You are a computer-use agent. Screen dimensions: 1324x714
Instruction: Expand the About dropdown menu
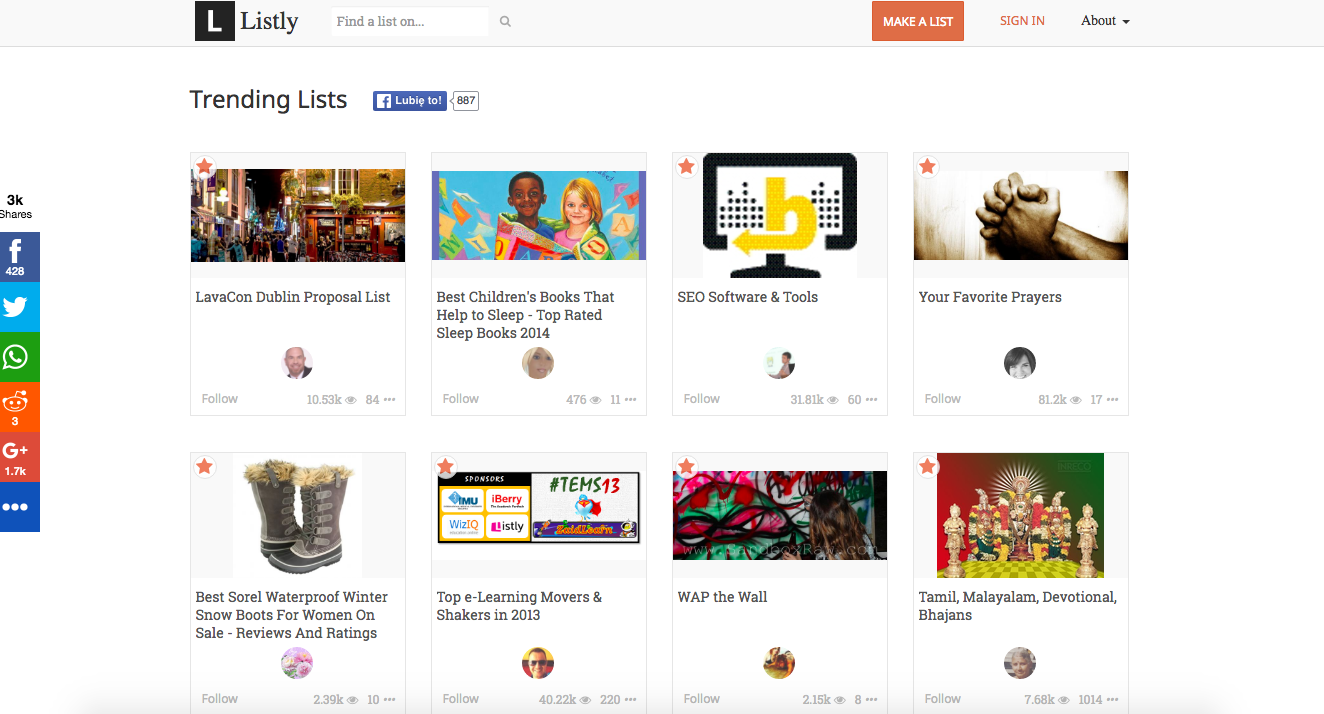tap(1105, 21)
